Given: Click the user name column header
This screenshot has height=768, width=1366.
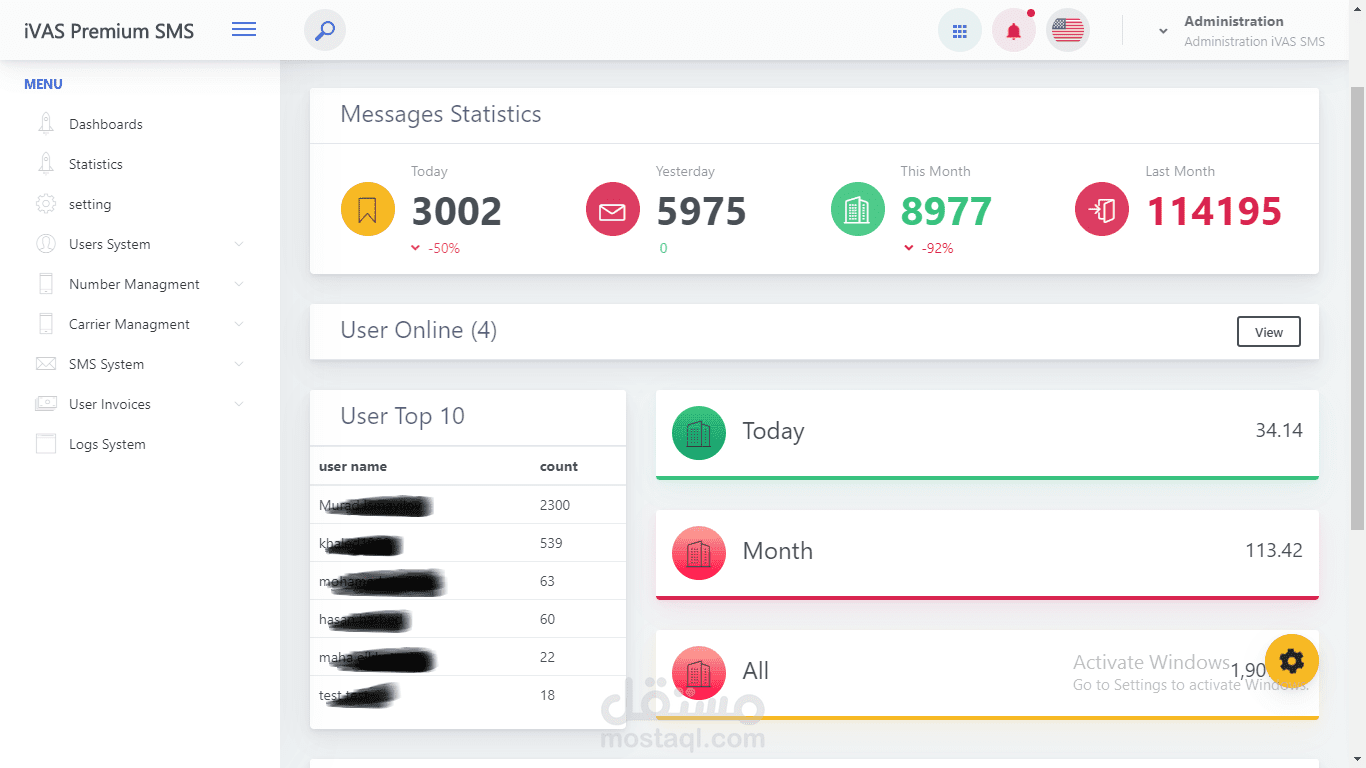Looking at the screenshot, I should point(353,466).
